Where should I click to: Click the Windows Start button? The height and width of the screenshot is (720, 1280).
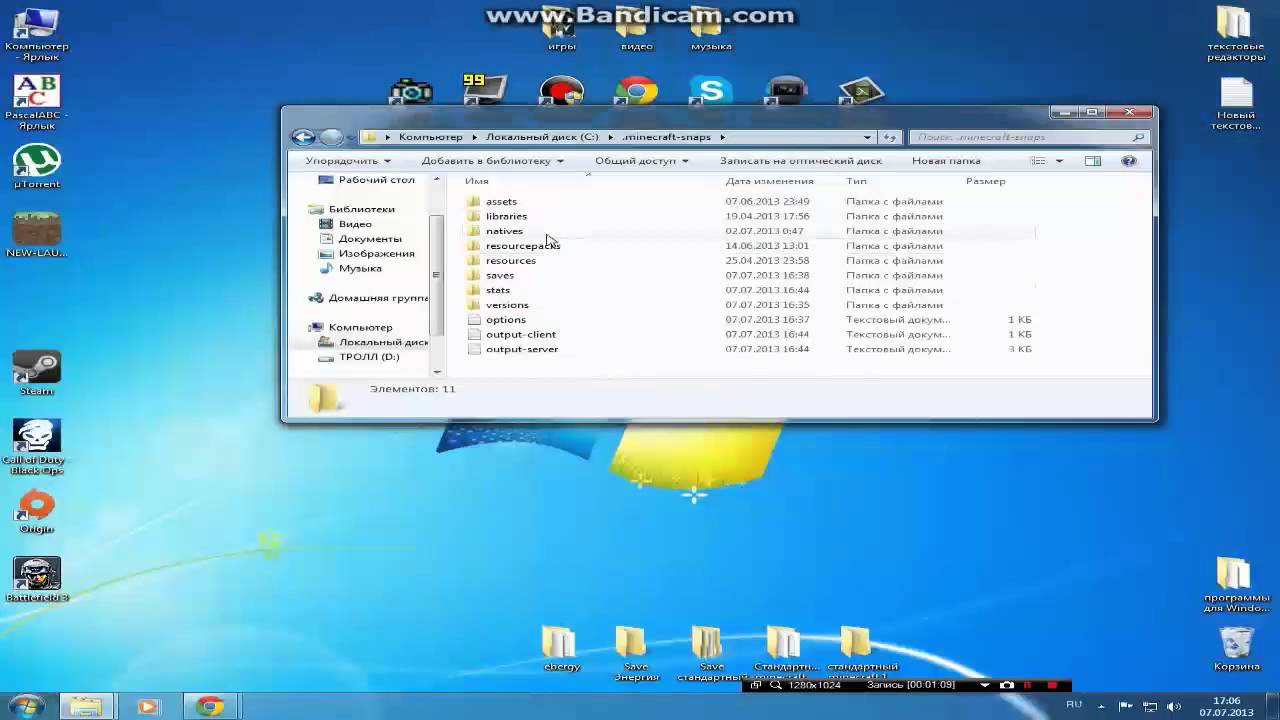coord(26,706)
